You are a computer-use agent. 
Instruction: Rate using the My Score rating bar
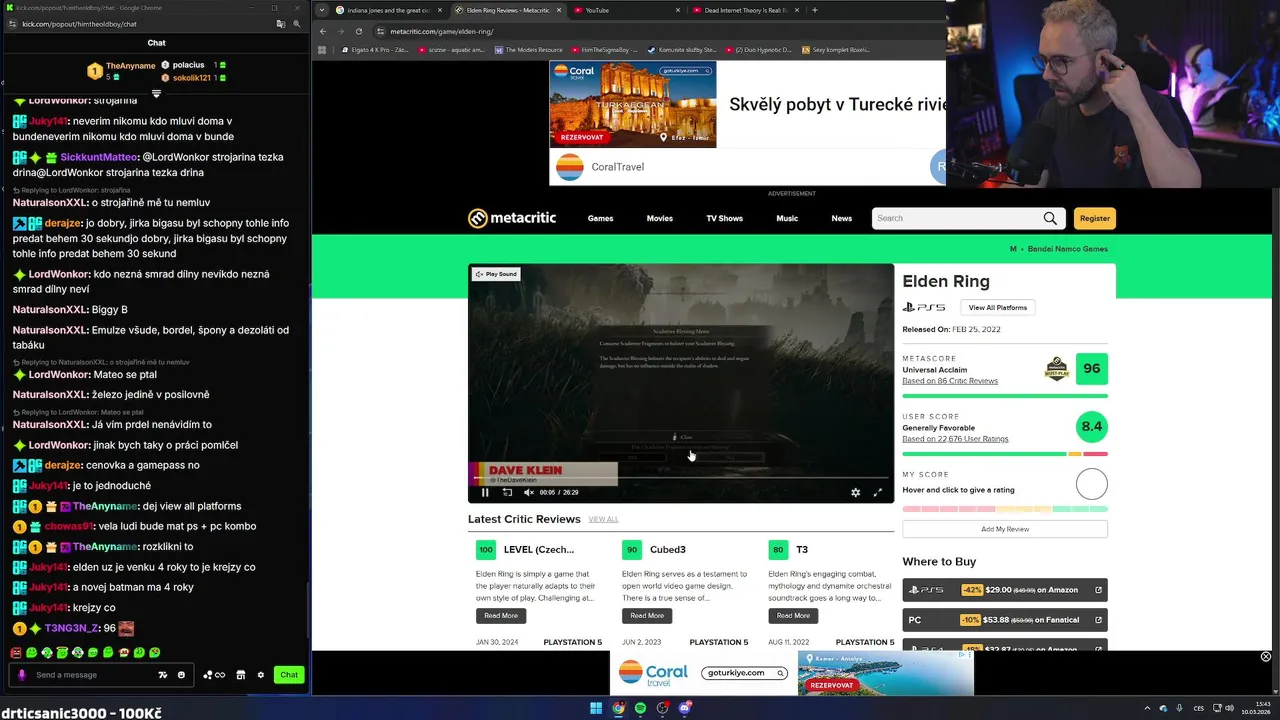[1005, 509]
